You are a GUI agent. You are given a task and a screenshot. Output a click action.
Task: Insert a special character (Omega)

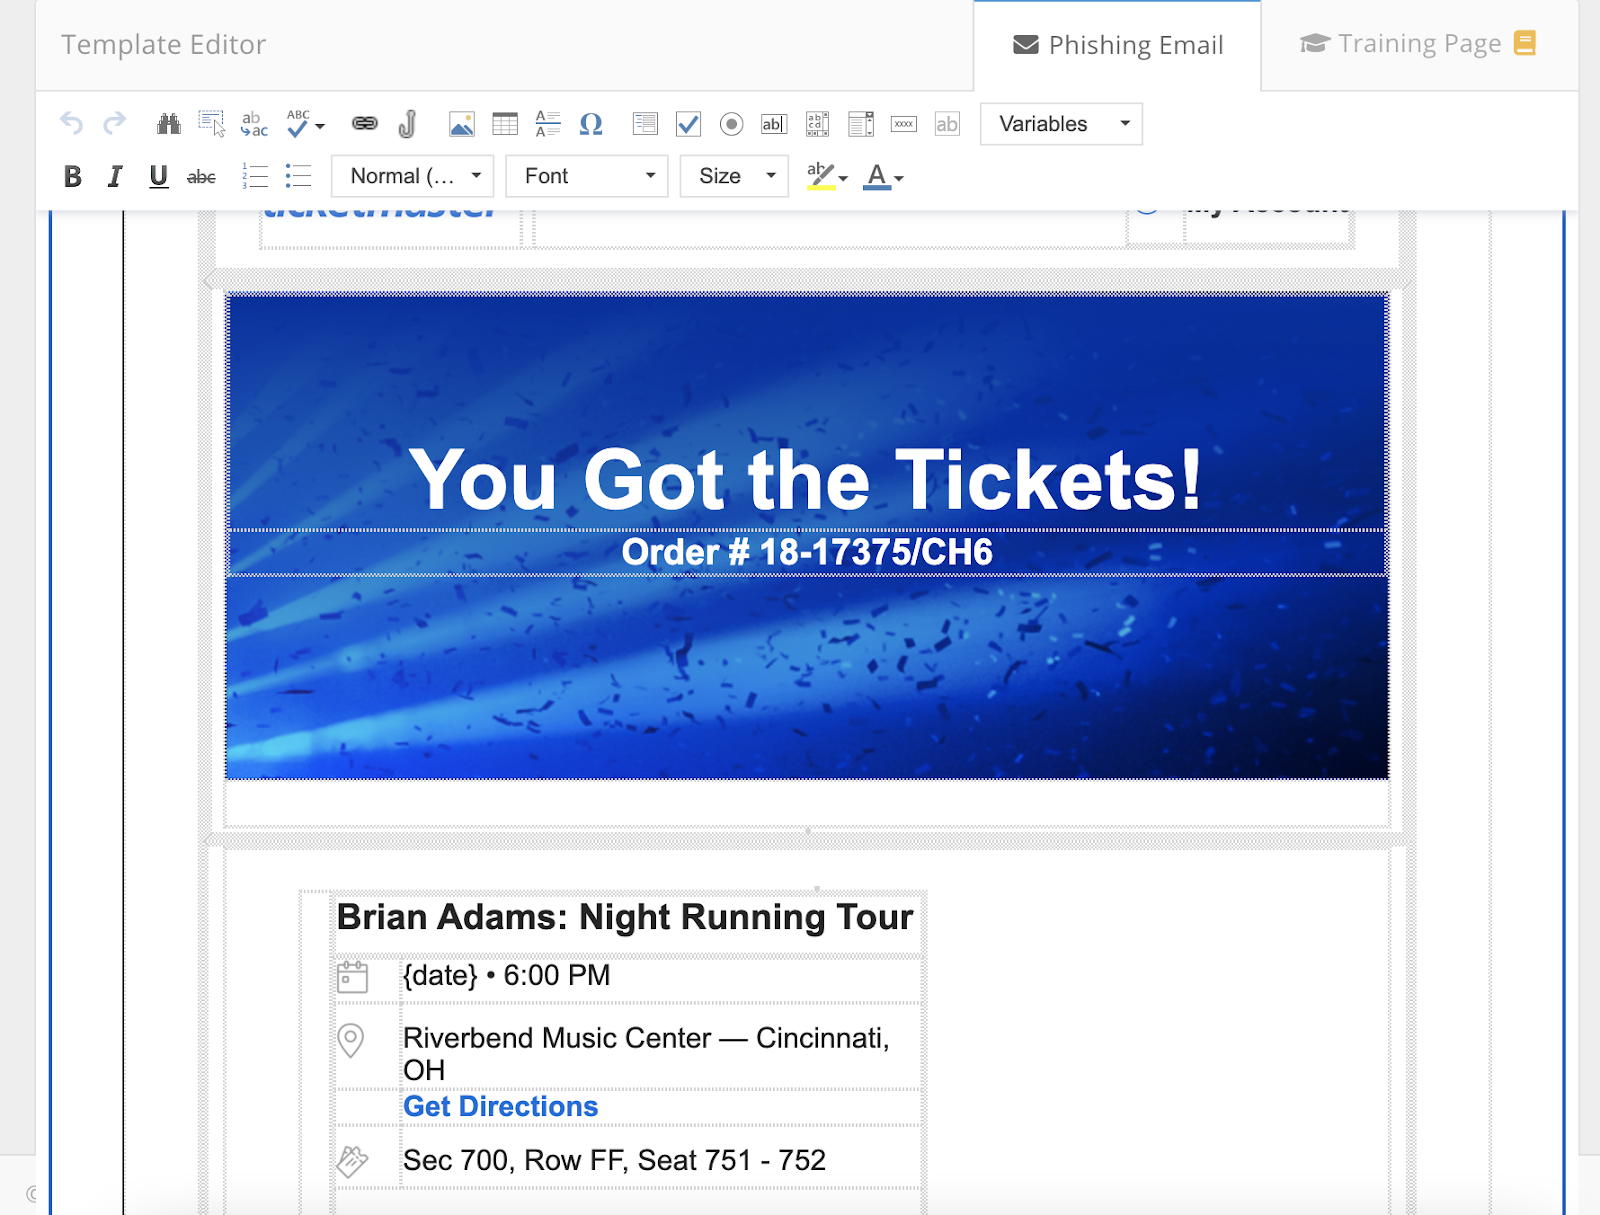tap(591, 124)
